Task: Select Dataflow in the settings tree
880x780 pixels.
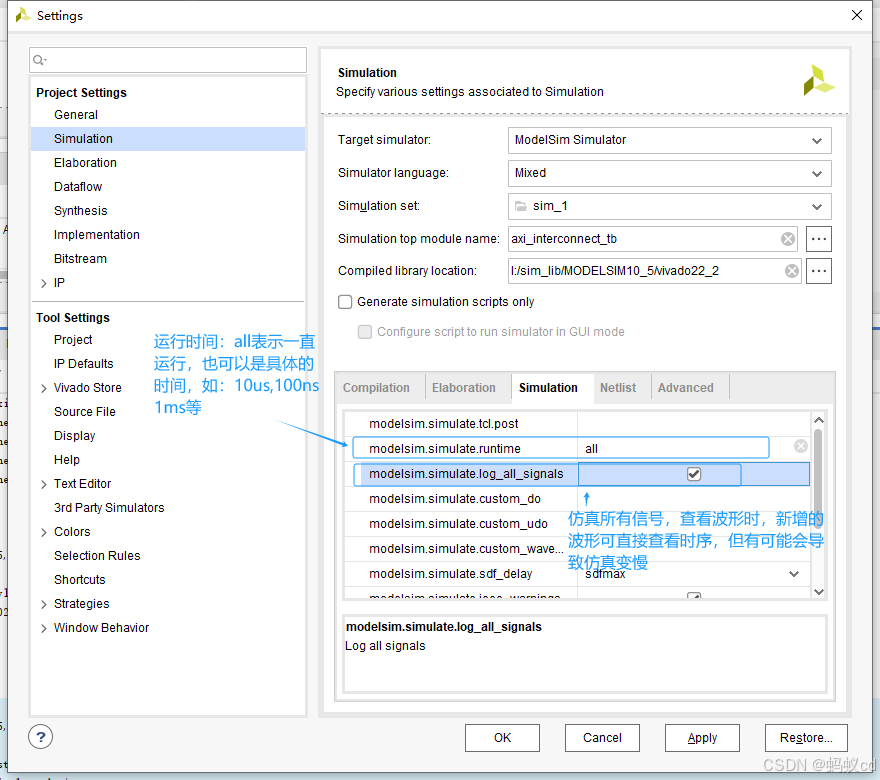Action: [78, 187]
